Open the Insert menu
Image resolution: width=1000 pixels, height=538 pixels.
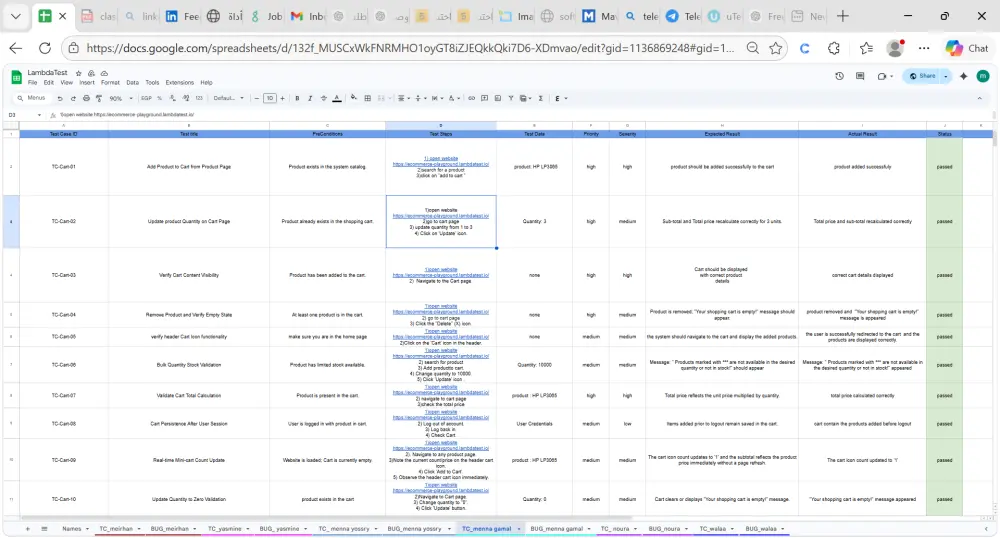pos(87,82)
